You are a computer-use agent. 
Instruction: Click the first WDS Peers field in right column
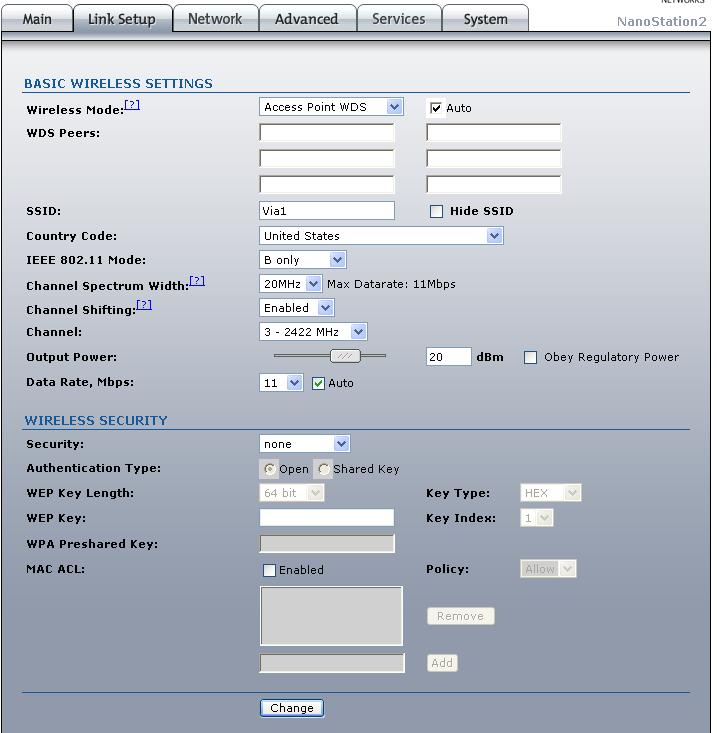(x=494, y=133)
